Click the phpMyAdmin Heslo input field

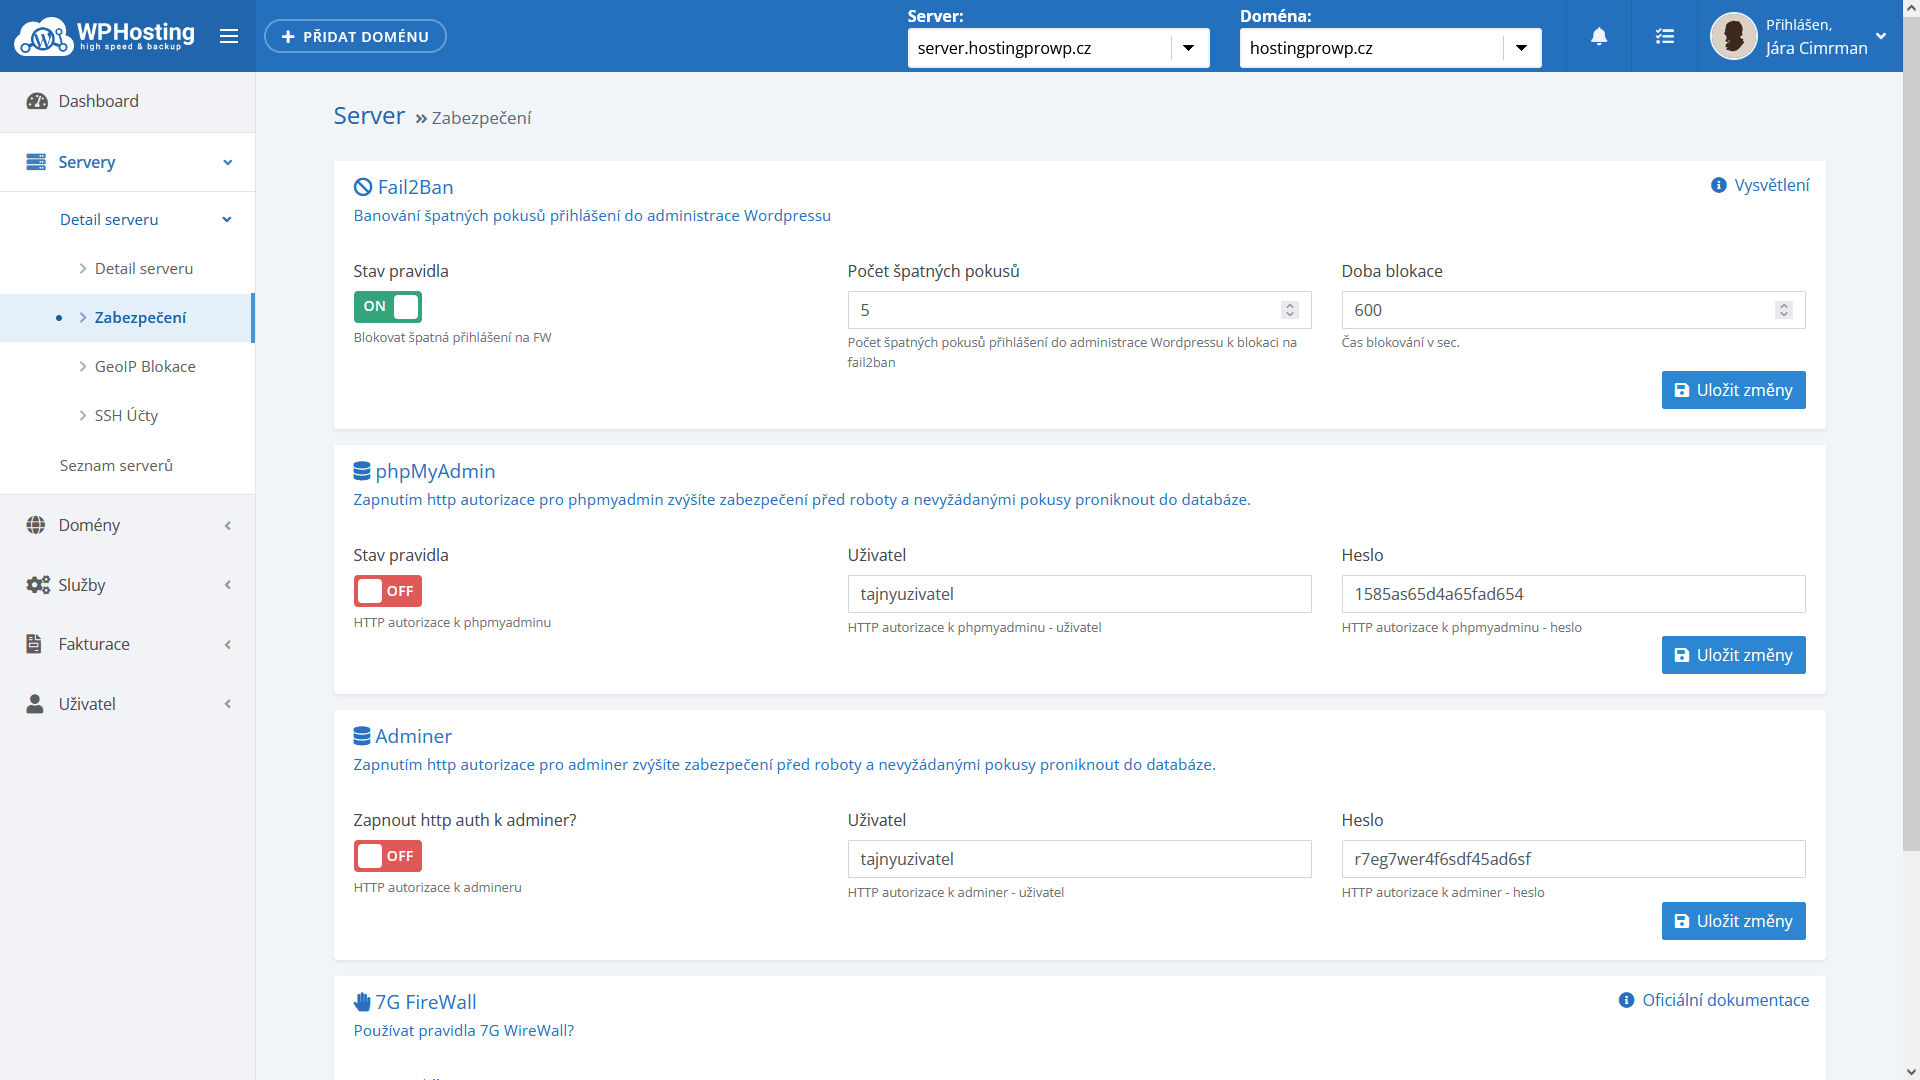(x=1572, y=594)
